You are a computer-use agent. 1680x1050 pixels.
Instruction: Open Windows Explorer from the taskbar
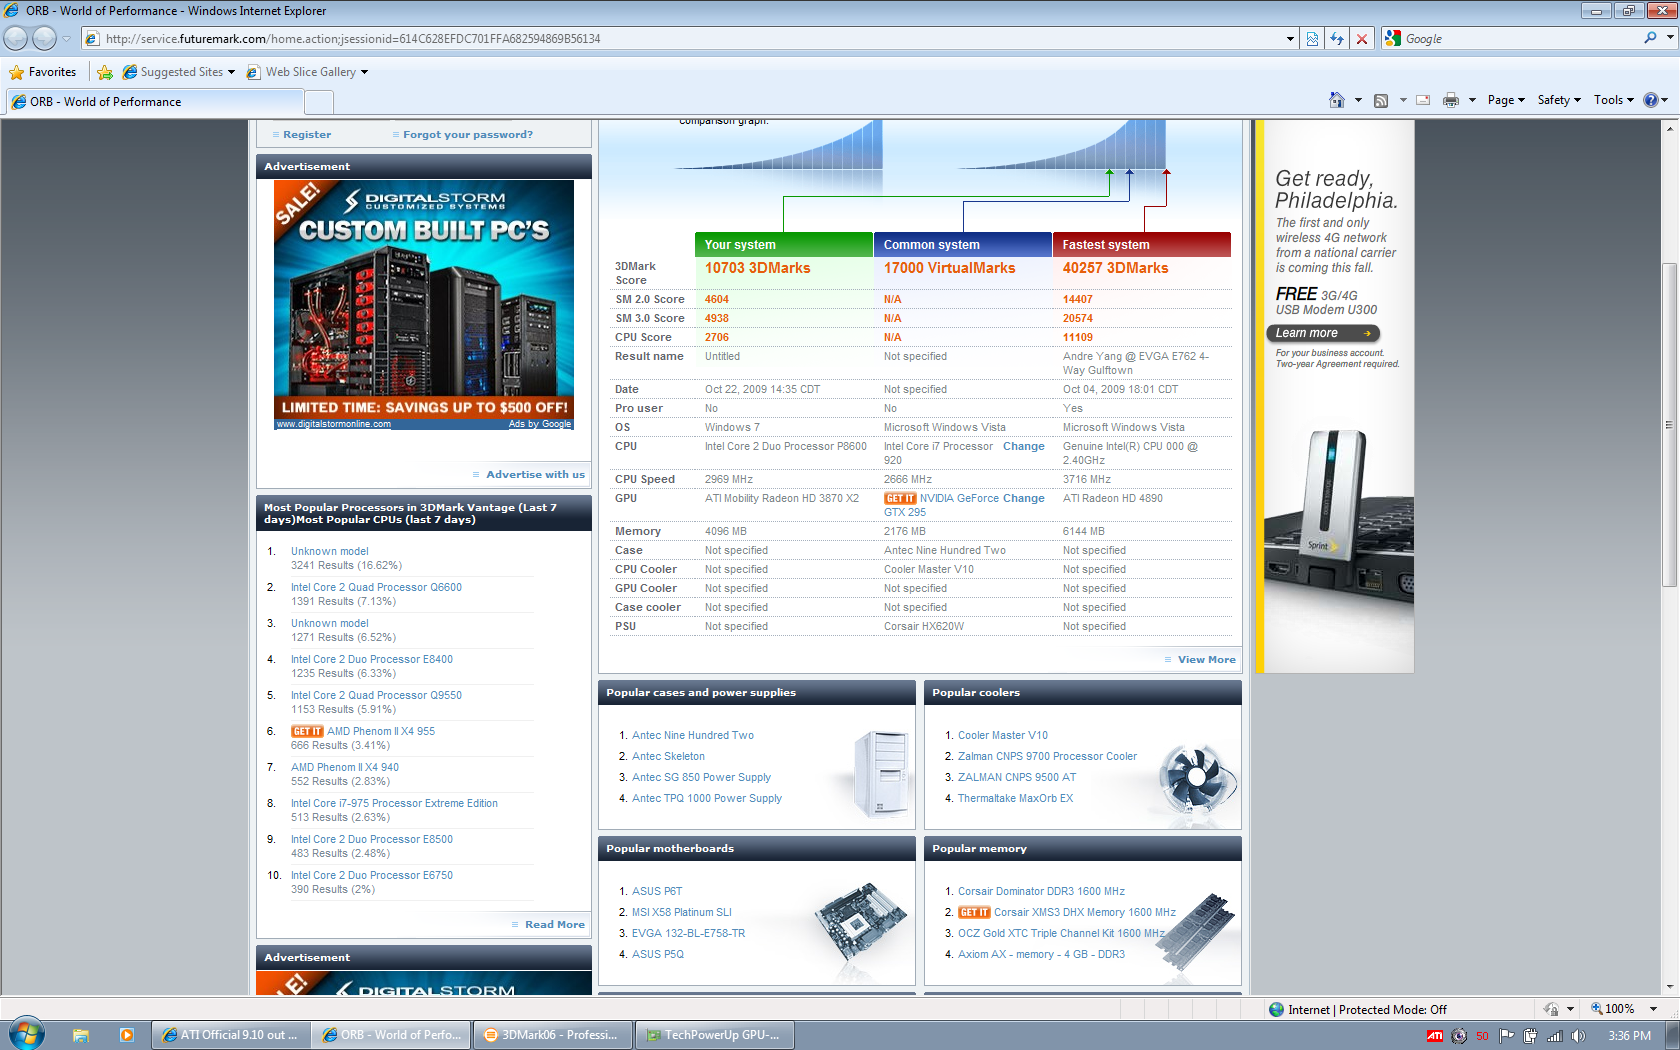pyautogui.click(x=81, y=1035)
